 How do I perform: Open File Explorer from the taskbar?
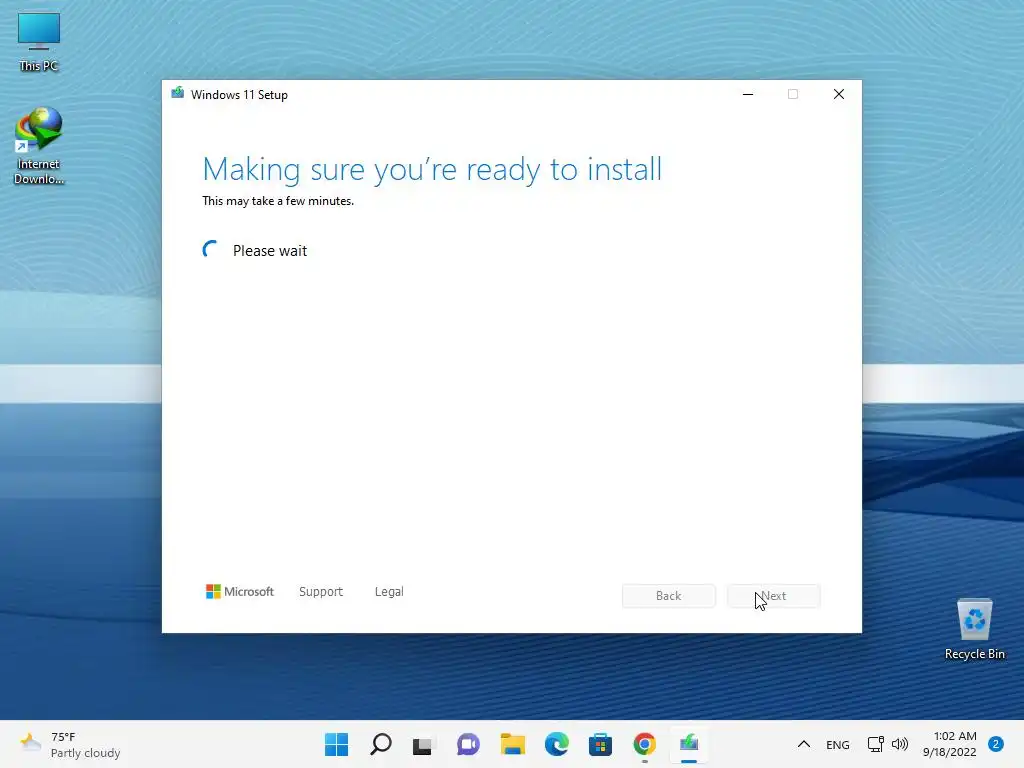click(513, 744)
